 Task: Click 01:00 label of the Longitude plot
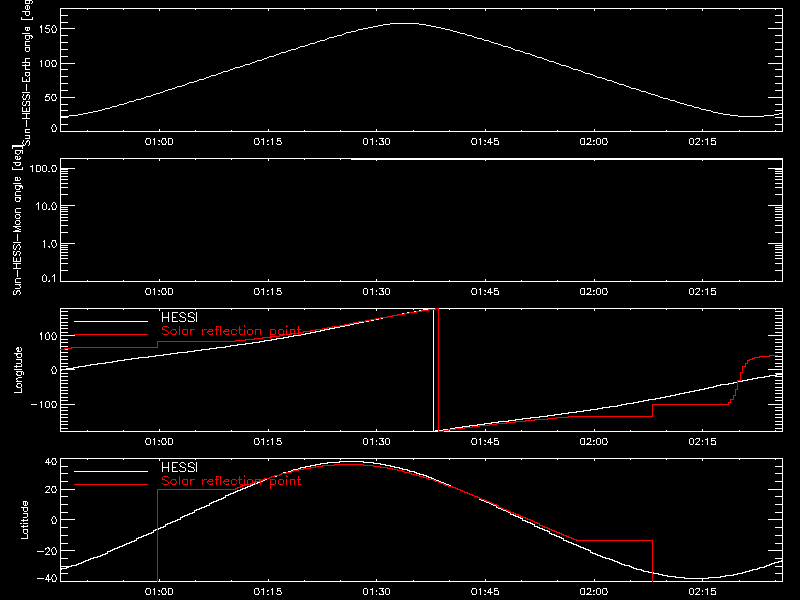click(x=159, y=442)
